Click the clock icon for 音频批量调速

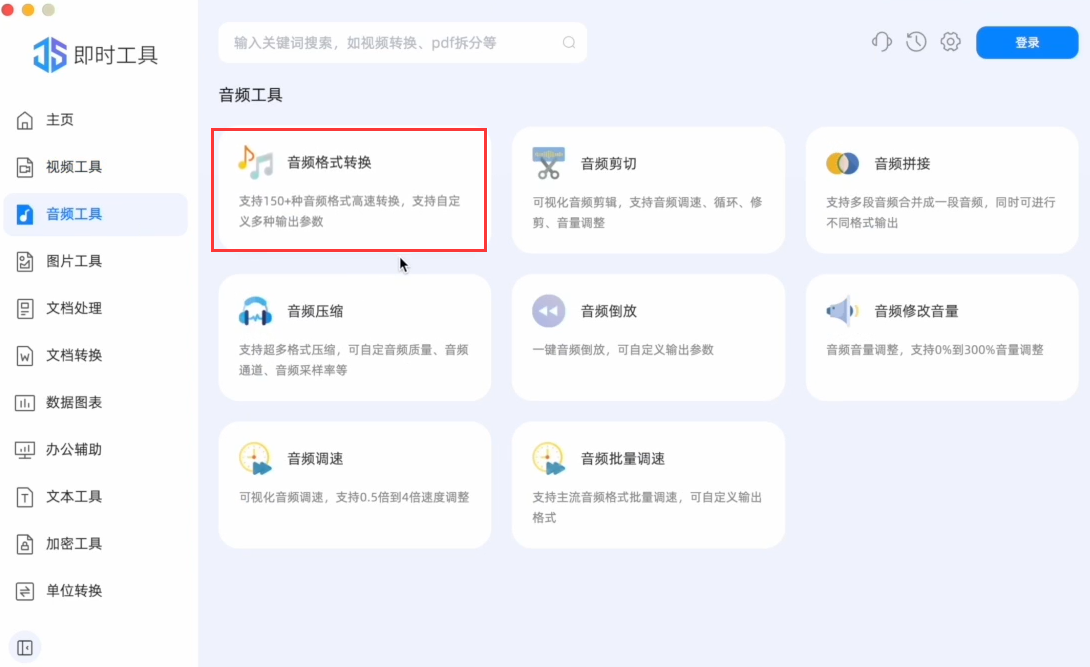click(548, 459)
